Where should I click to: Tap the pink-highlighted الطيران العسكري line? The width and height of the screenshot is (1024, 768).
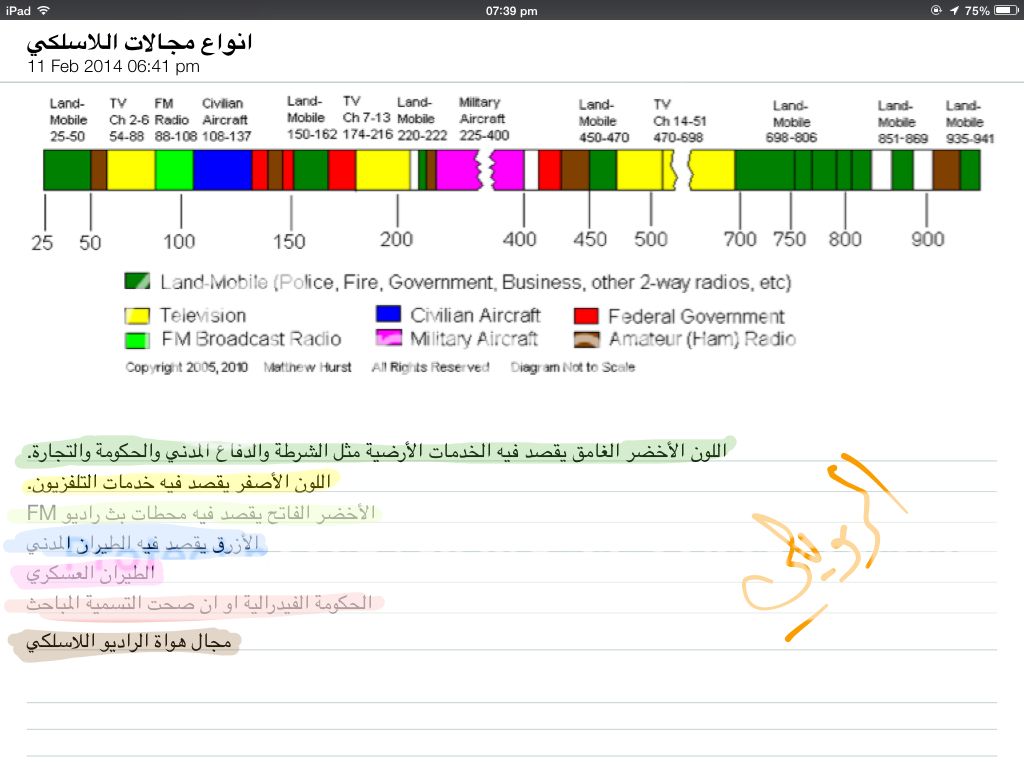92,574
